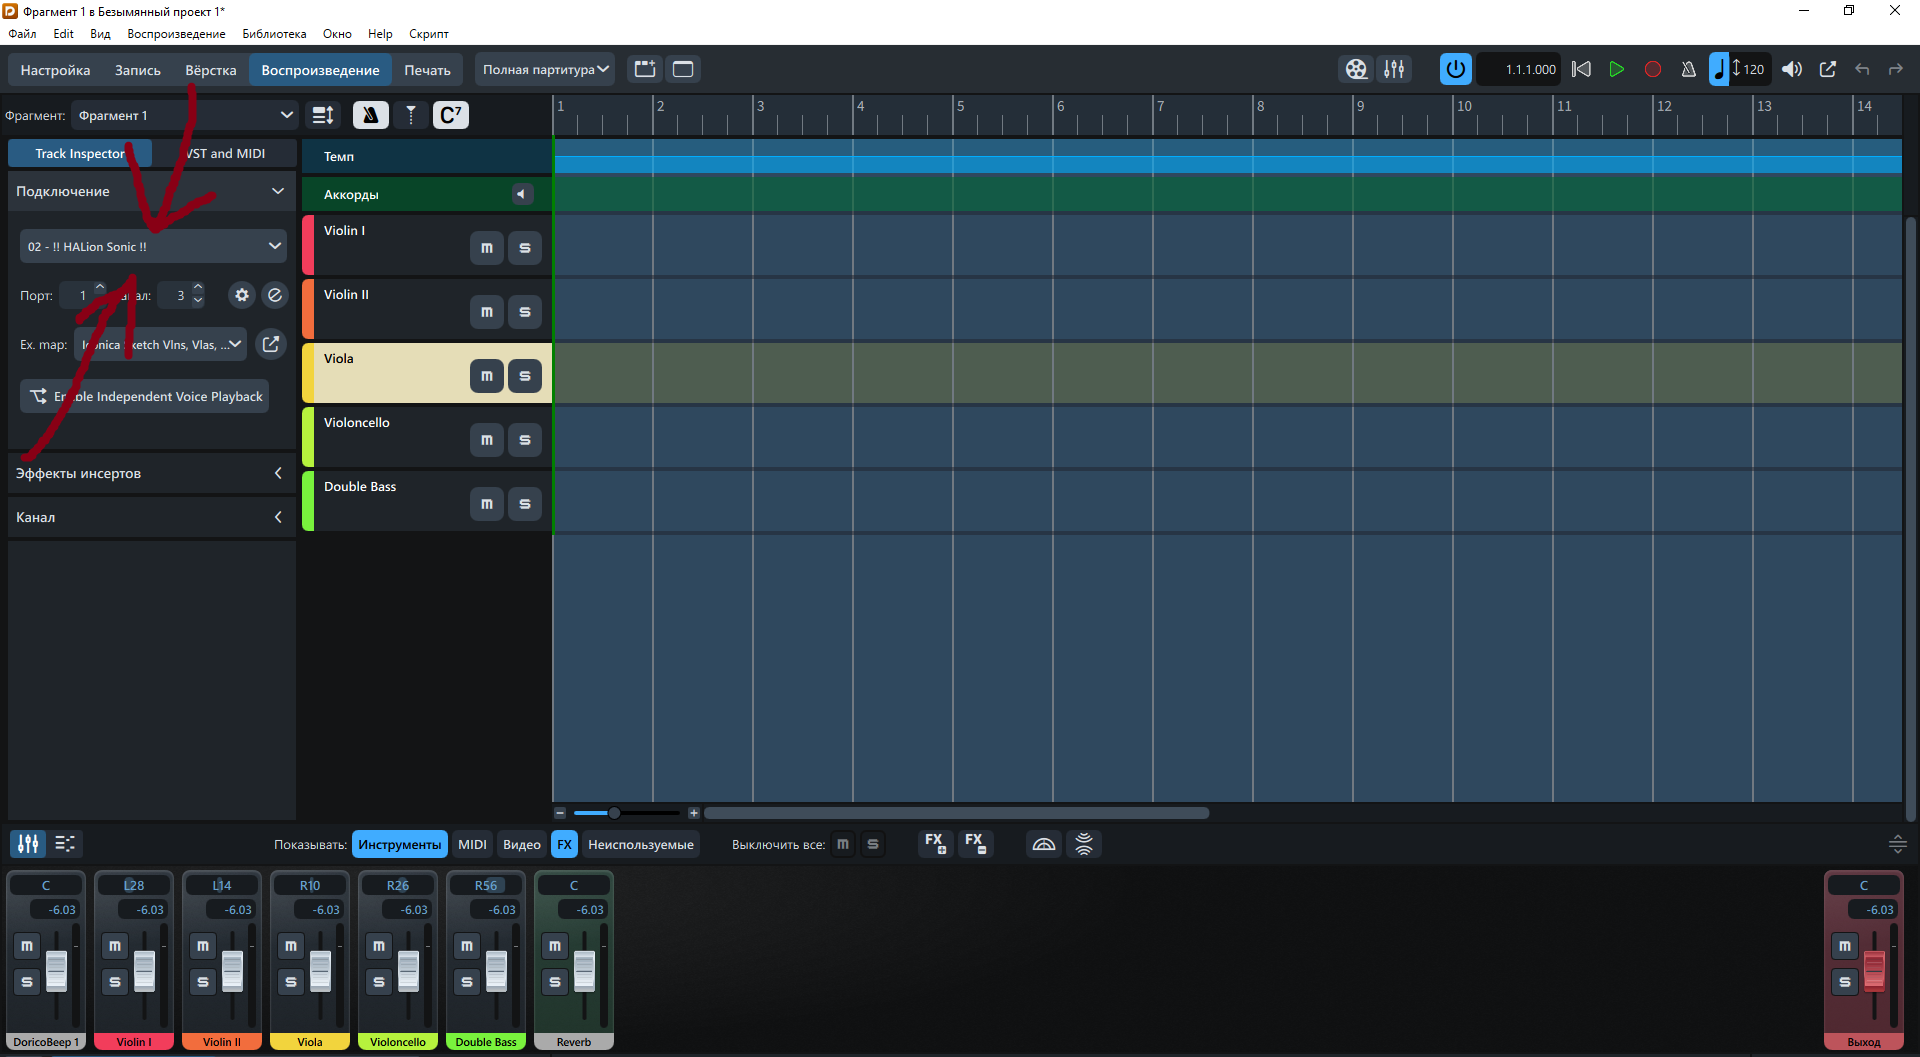
Task: Click the timeline zoom slider handle
Action: 614,813
